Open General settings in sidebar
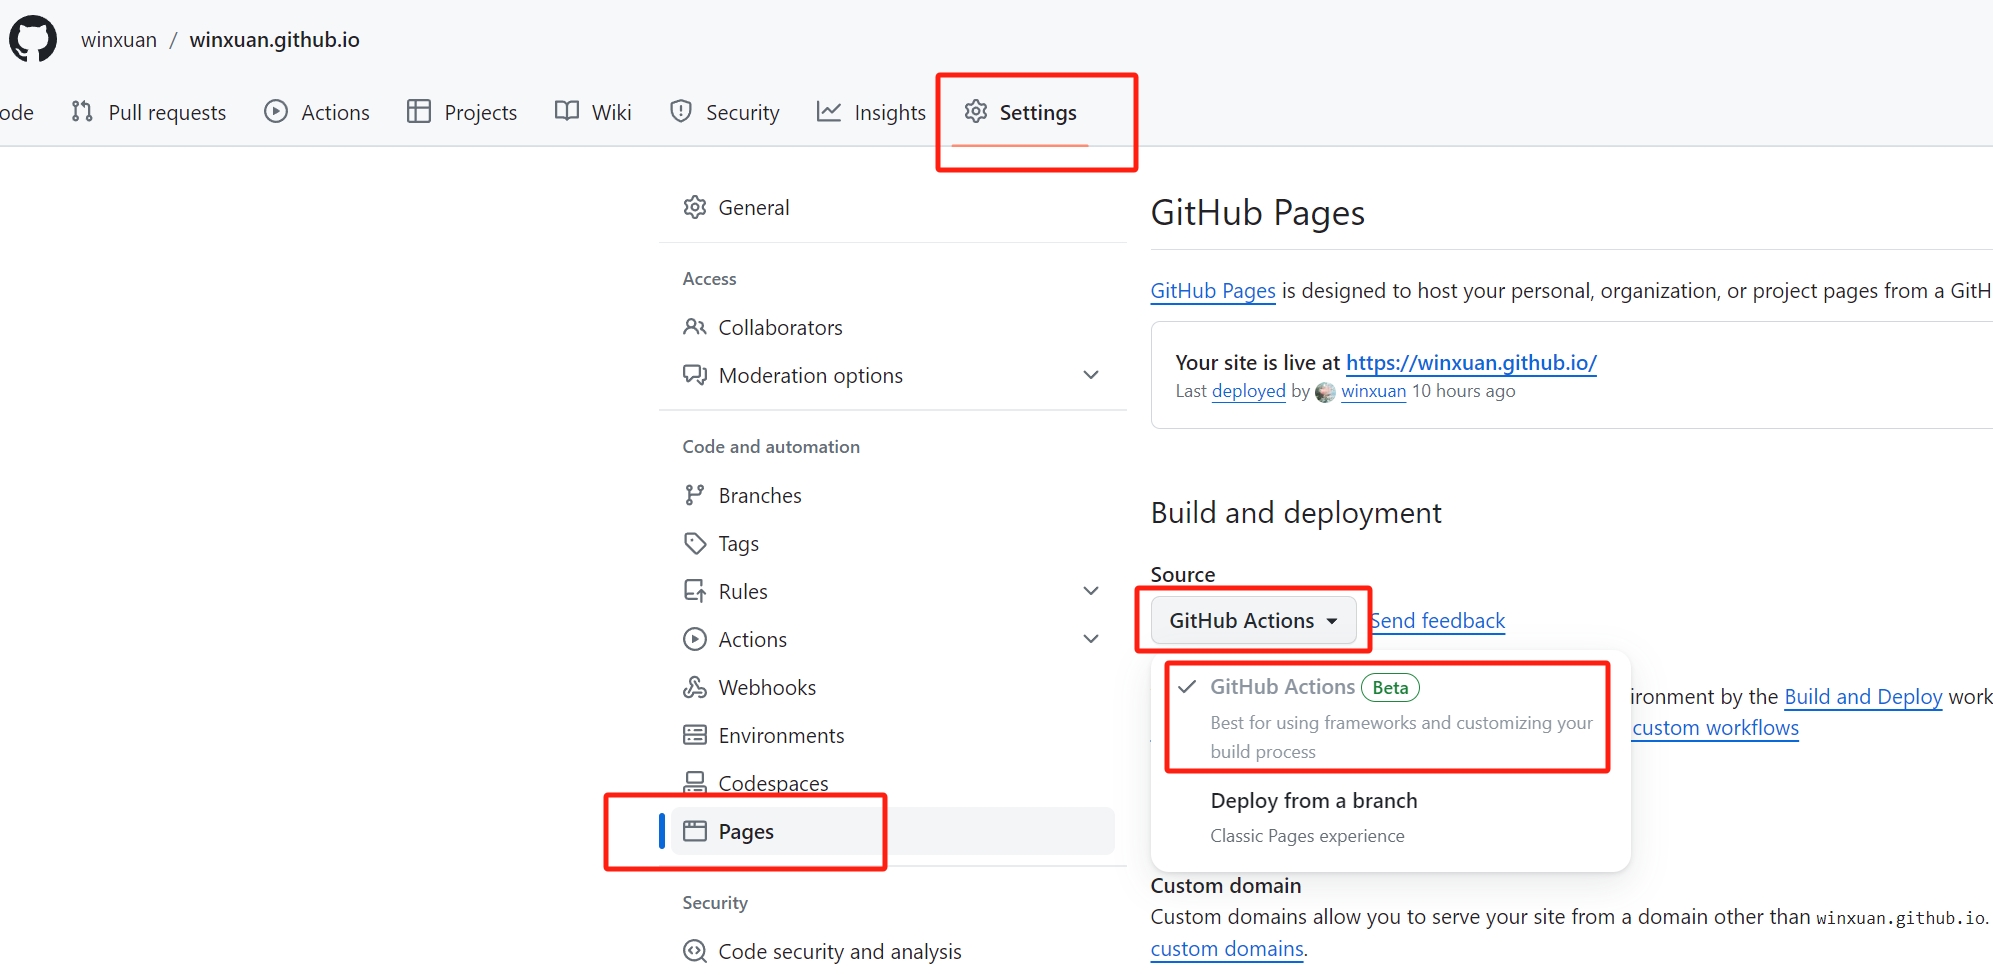This screenshot has height=975, width=1993. coord(753,207)
